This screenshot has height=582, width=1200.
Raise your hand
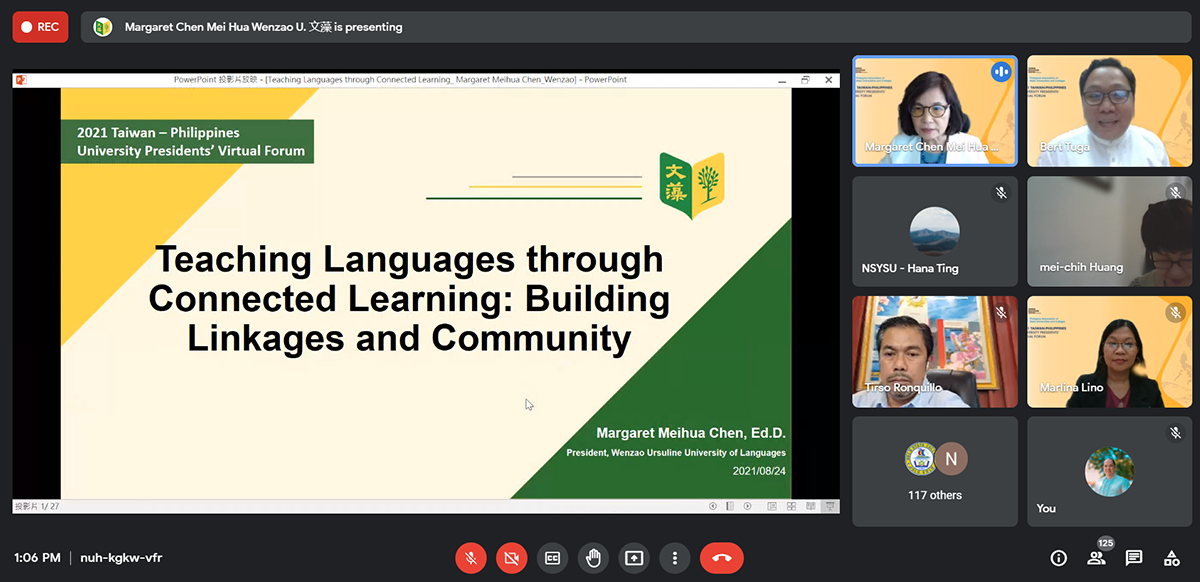pos(593,558)
